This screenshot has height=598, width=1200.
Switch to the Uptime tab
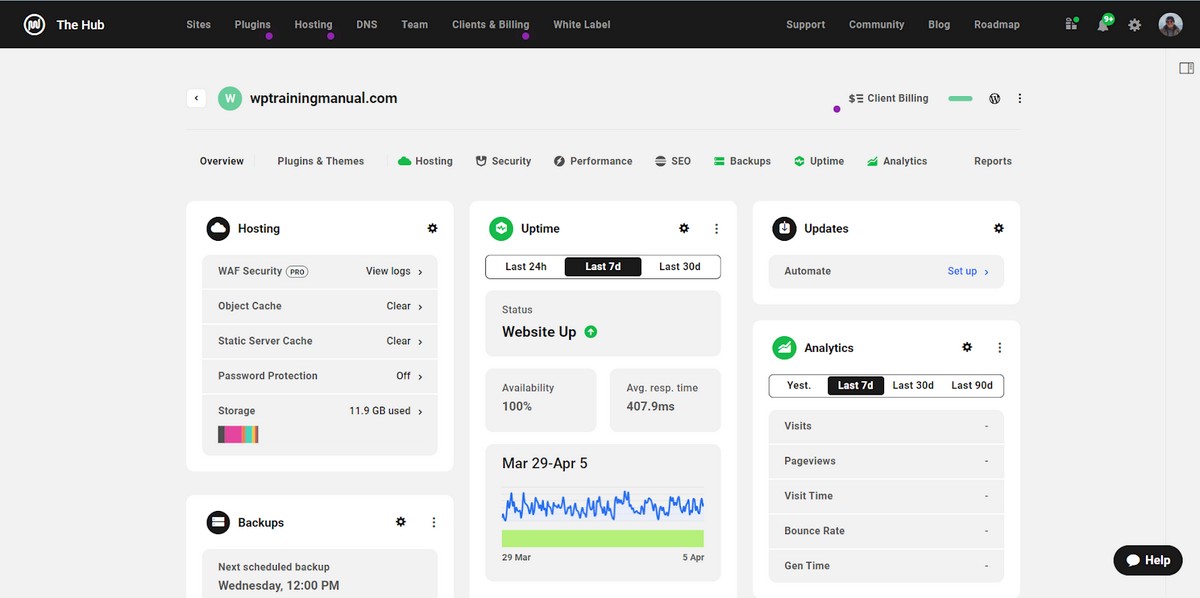[x=819, y=161]
